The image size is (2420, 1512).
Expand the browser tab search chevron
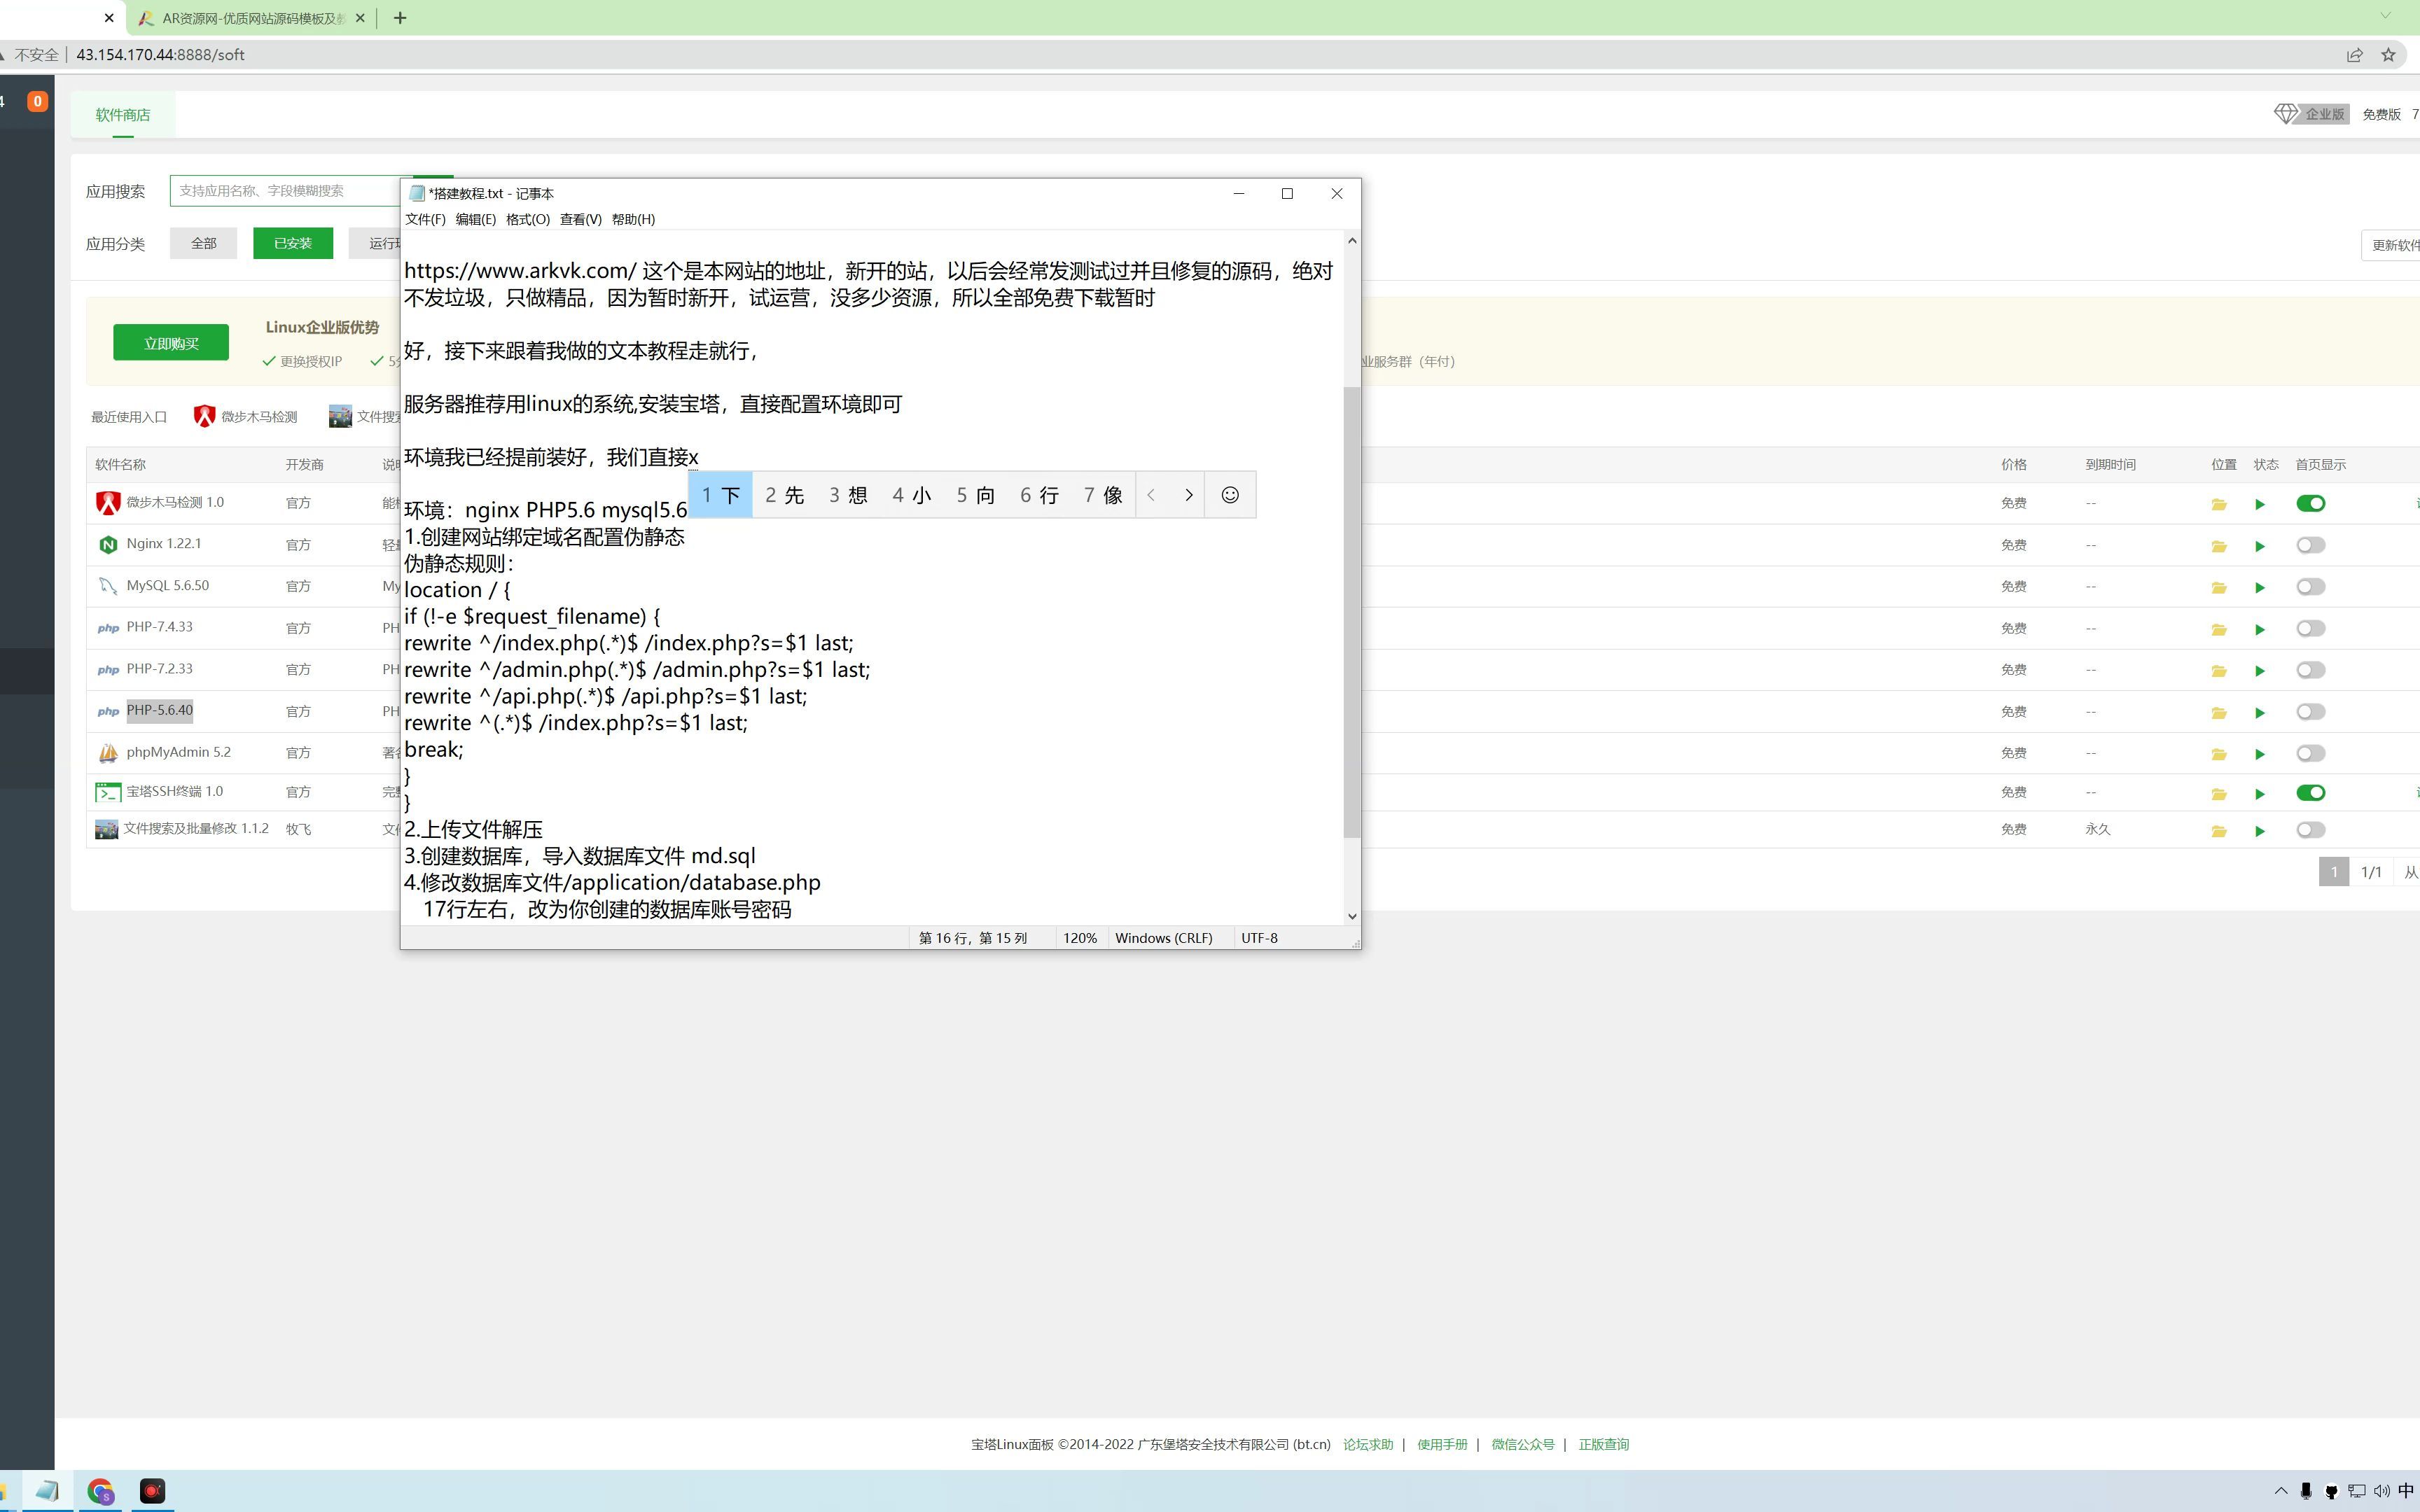pos(2385,16)
